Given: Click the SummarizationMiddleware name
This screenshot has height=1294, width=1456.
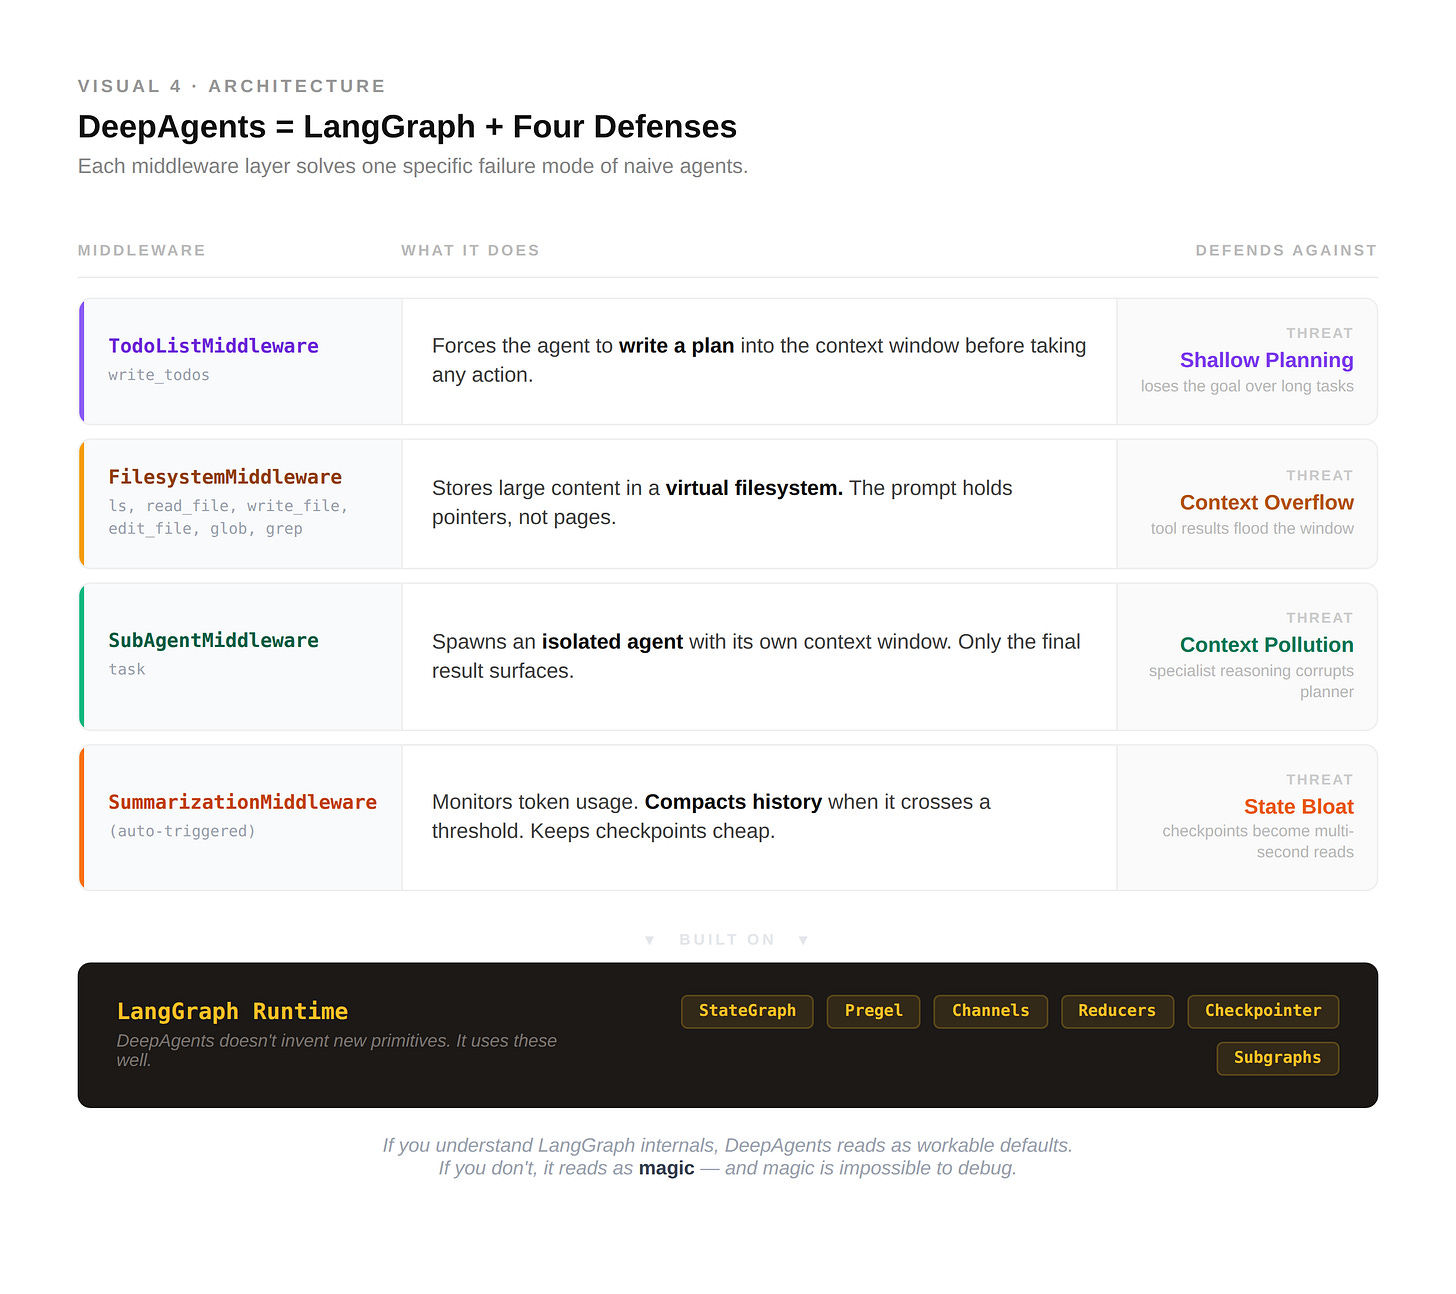Looking at the screenshot, I should (242, 802).
